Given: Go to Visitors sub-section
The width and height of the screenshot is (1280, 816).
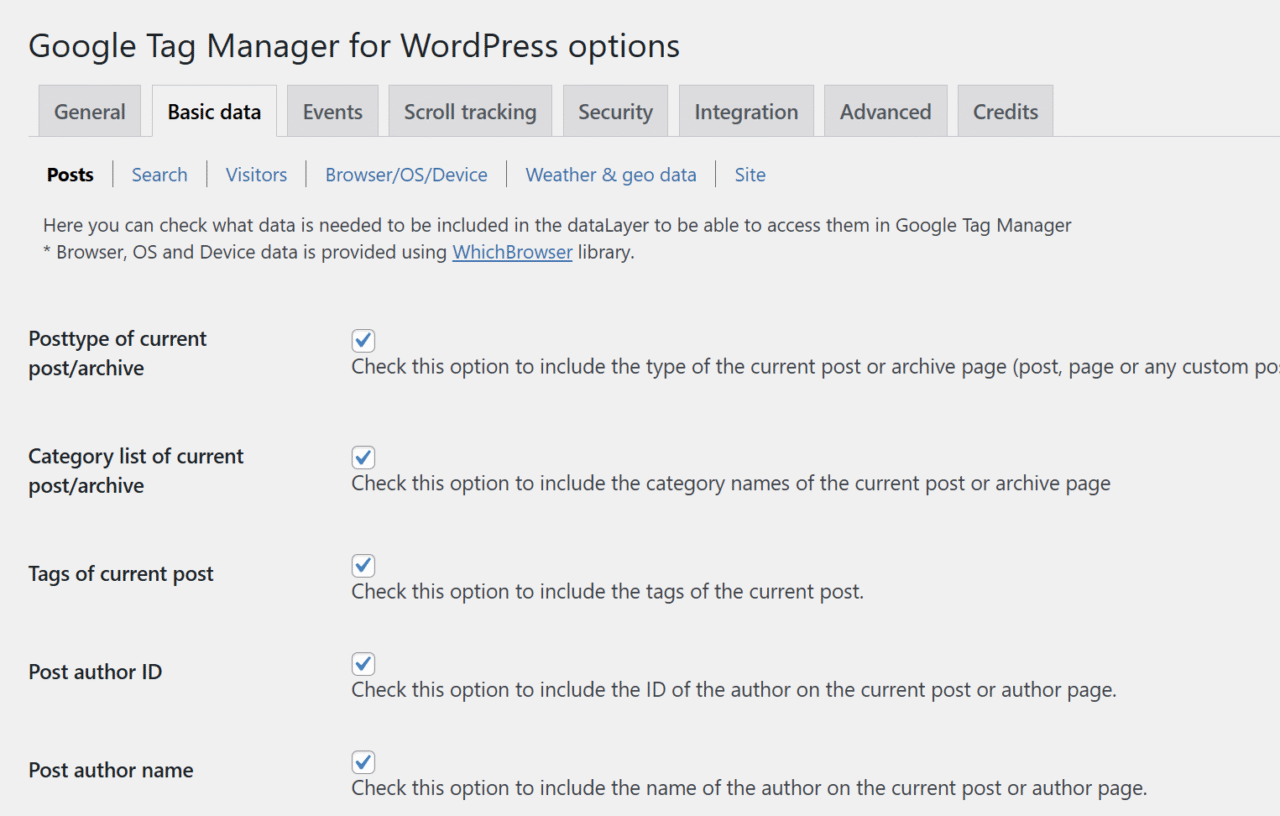Looking at the screenshot, I should 256,174.
